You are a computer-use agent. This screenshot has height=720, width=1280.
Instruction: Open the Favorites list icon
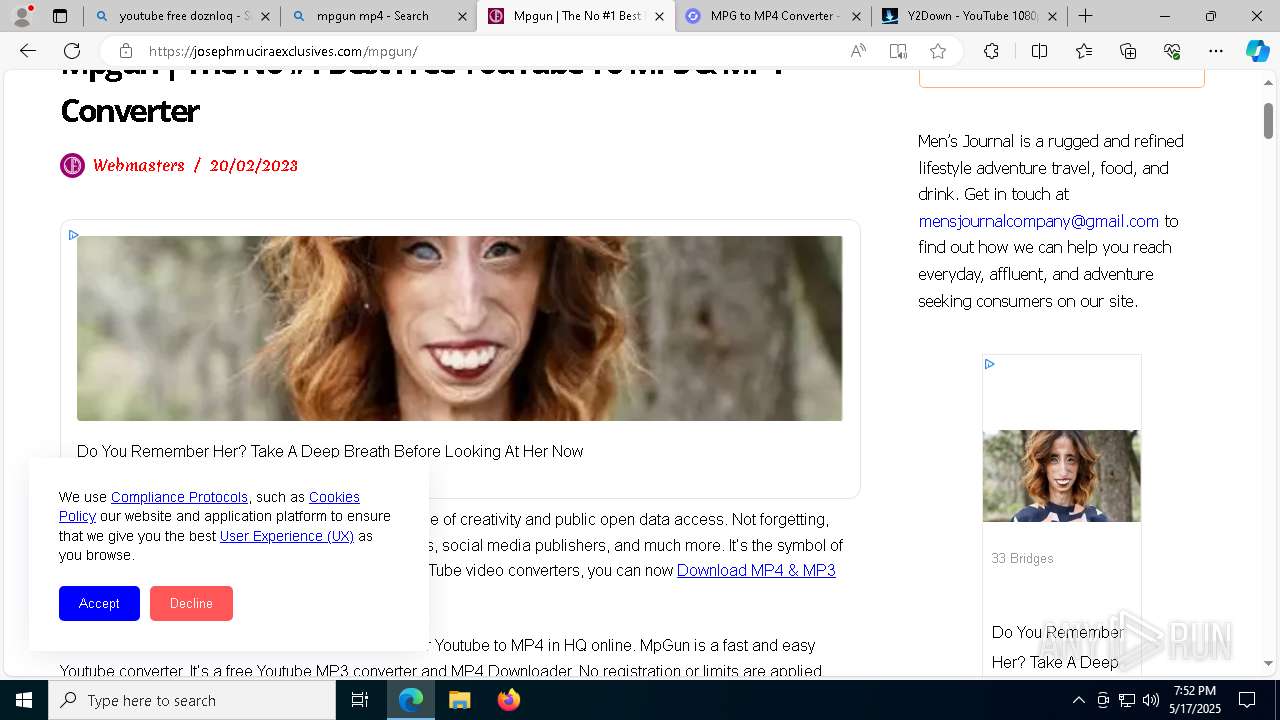(x=1084, y=51)
